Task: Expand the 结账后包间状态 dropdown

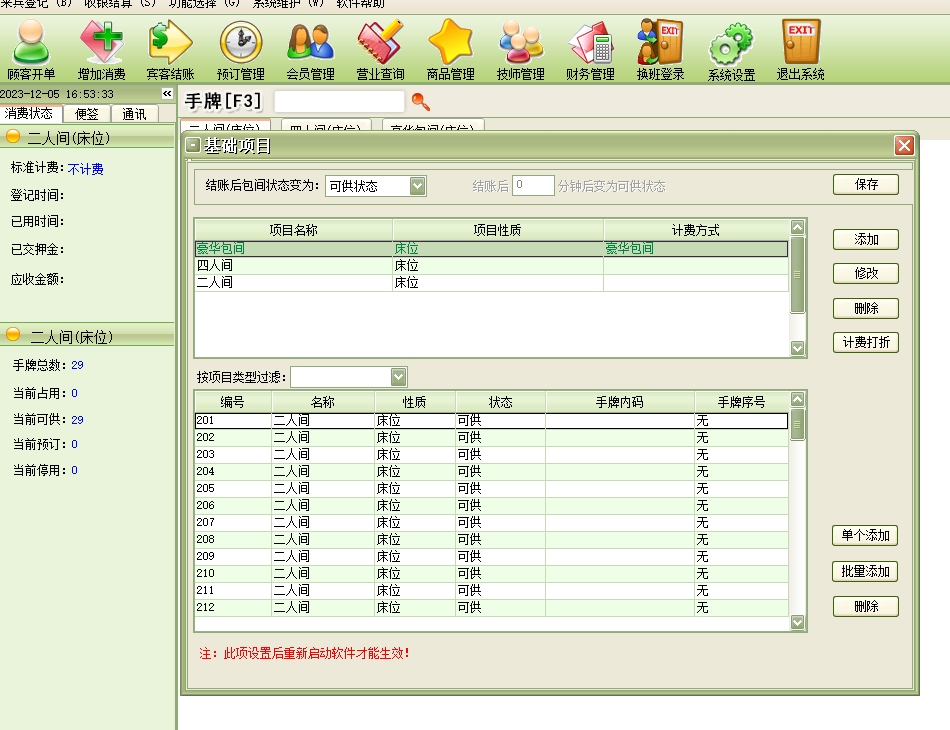Action: [417, 186]
